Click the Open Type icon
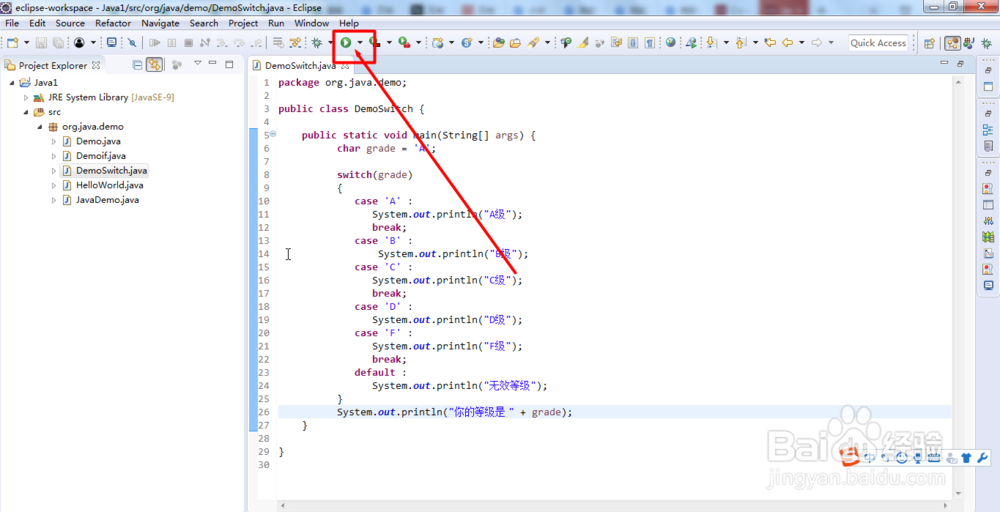1000x512 pixels. [499, 43]
